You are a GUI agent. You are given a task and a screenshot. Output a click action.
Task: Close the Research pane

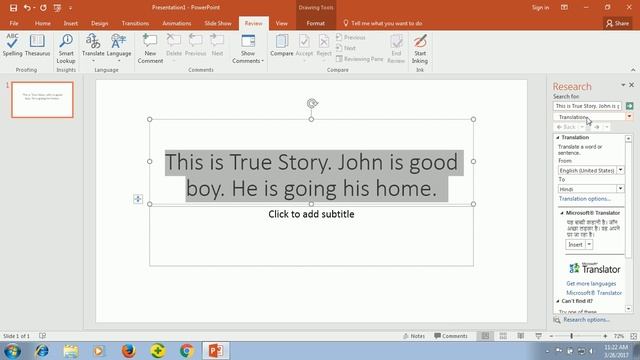[631, 85]
